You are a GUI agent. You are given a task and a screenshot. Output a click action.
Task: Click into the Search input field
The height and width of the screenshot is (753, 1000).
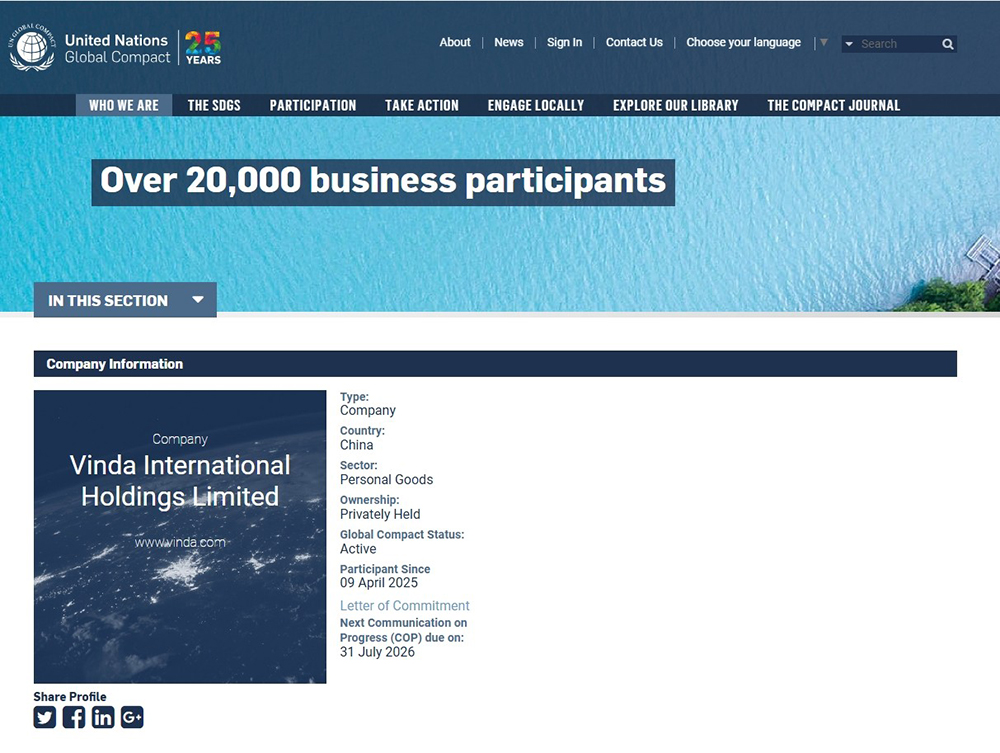click(x=896, y=44)
